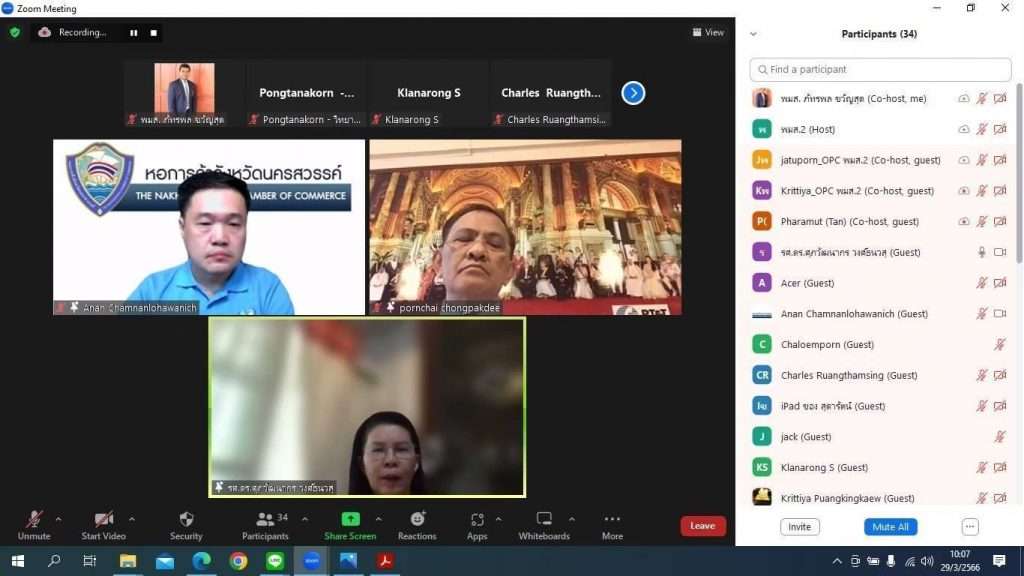Toggle microphone icon for Acer (Guest)
Image resolution: width=1024 pixels, height=576 pixels.
[982, 283]
